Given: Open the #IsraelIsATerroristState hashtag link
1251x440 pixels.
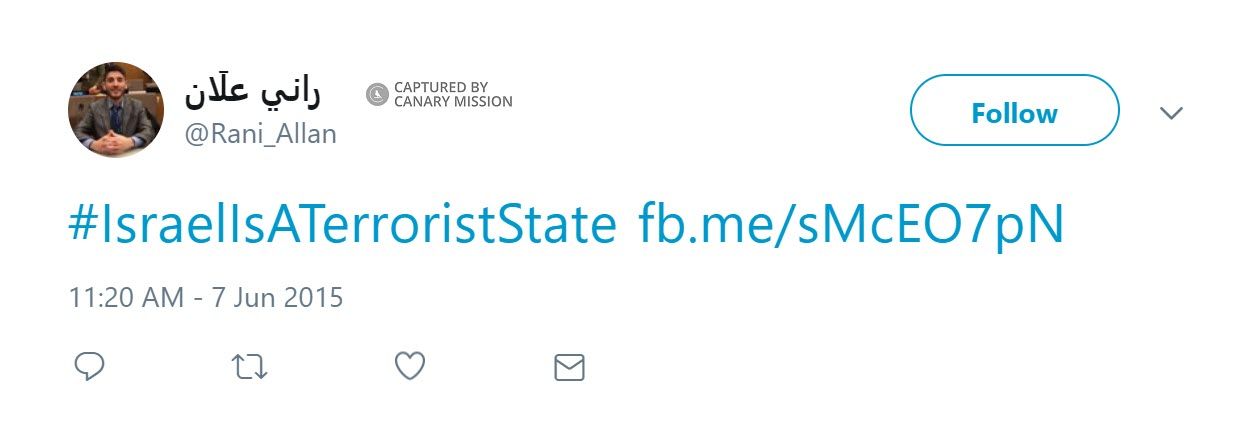Looking at the screenshot, I should tap(342, 226).
